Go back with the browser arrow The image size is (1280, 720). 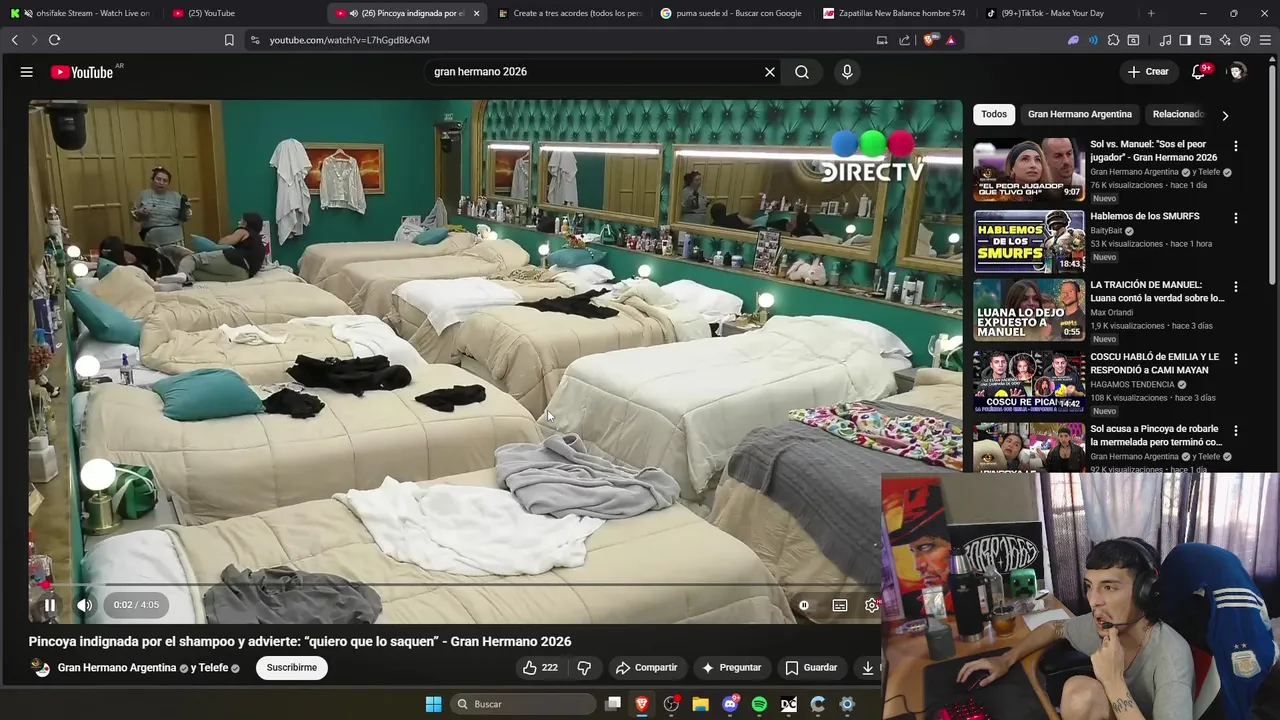[x=15, y=40]
